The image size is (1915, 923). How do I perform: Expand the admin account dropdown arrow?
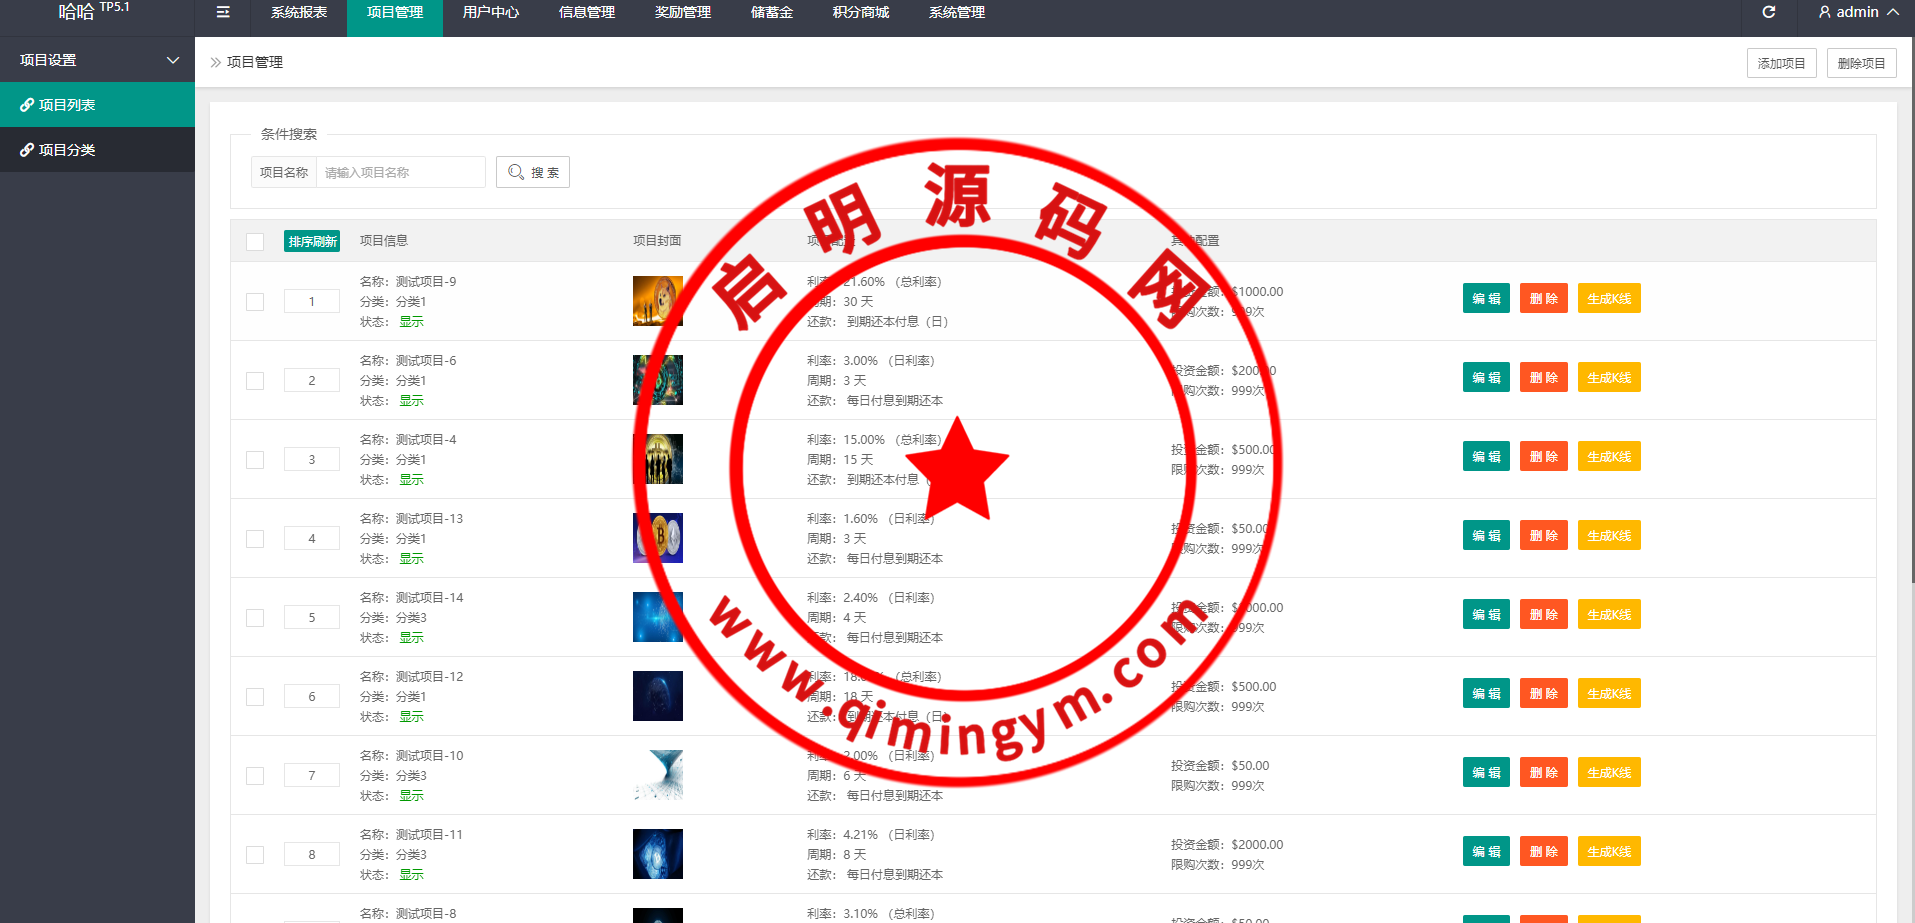coord(1893,12)
